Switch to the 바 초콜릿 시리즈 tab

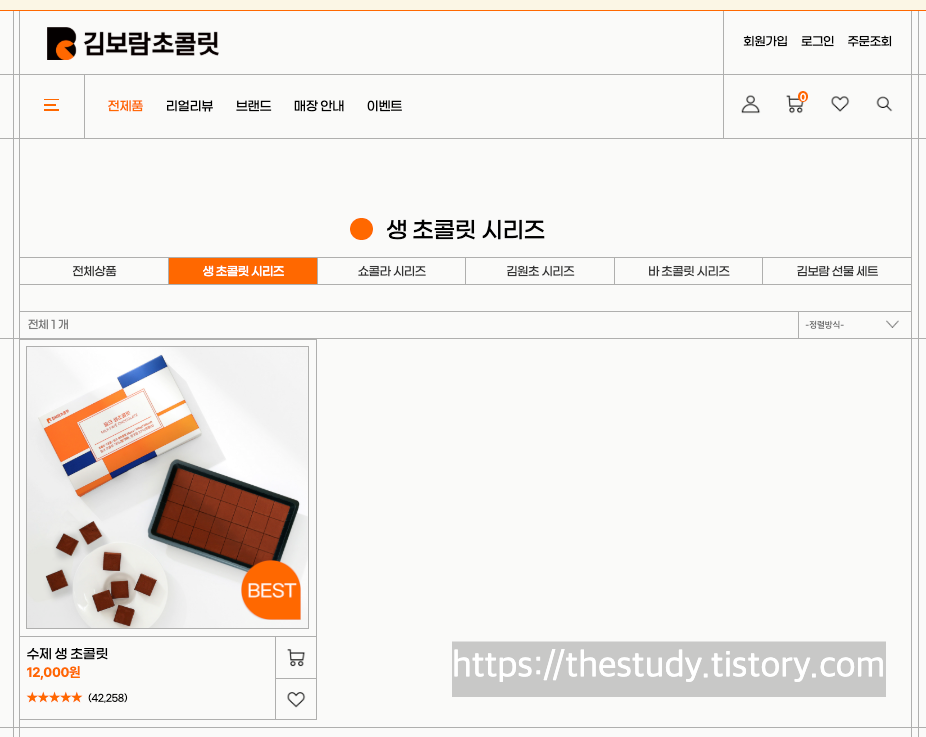tap(689, 271)
